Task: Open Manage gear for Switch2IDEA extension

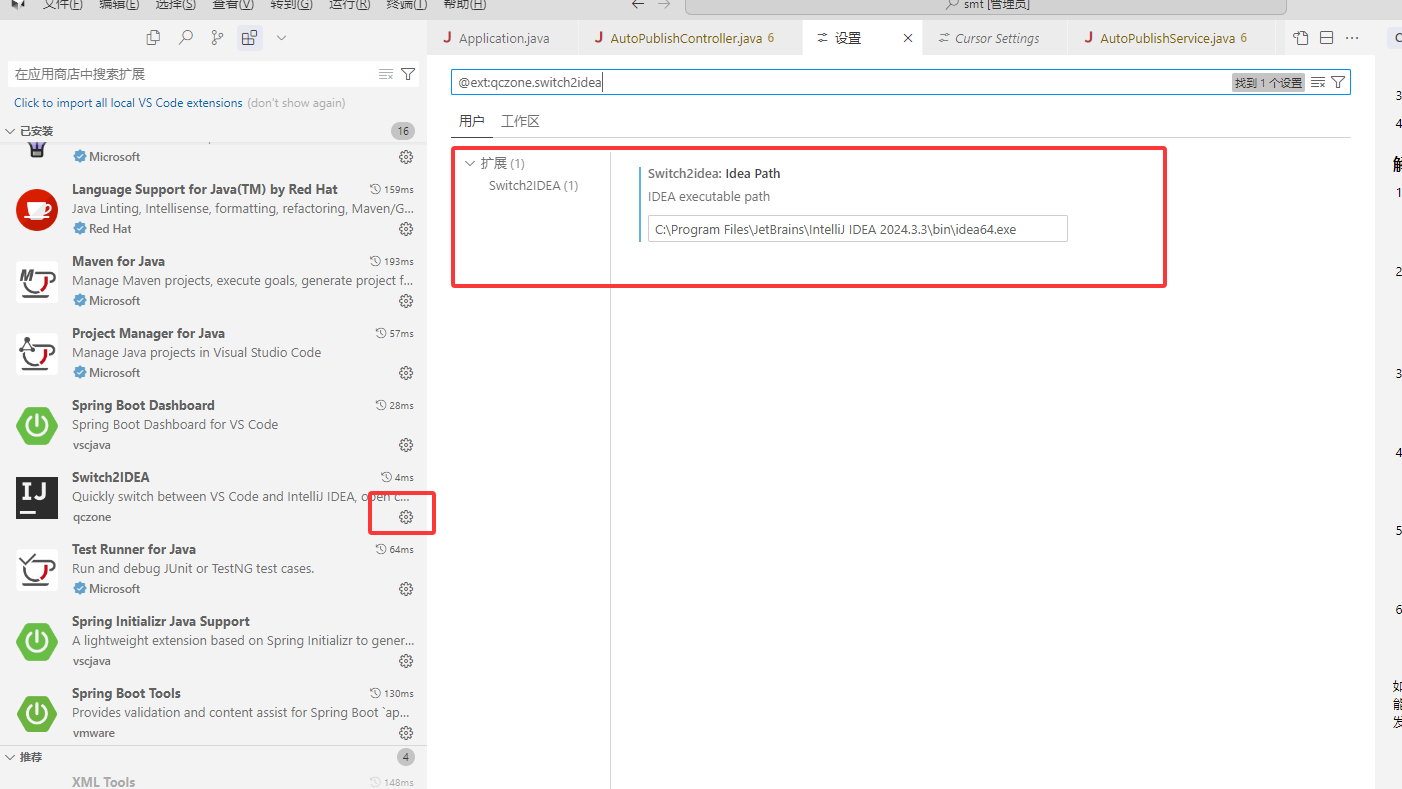Action: [406, 517]
